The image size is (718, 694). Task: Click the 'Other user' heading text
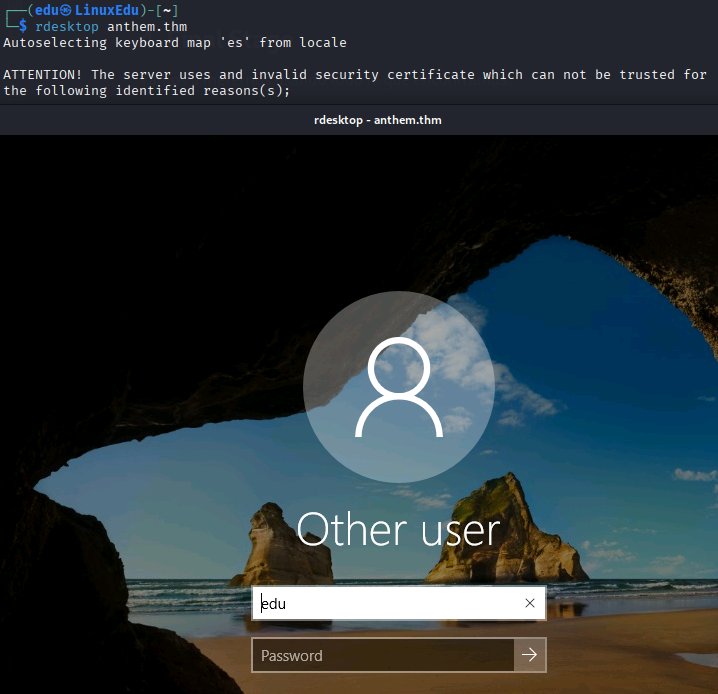coord(398,530)
